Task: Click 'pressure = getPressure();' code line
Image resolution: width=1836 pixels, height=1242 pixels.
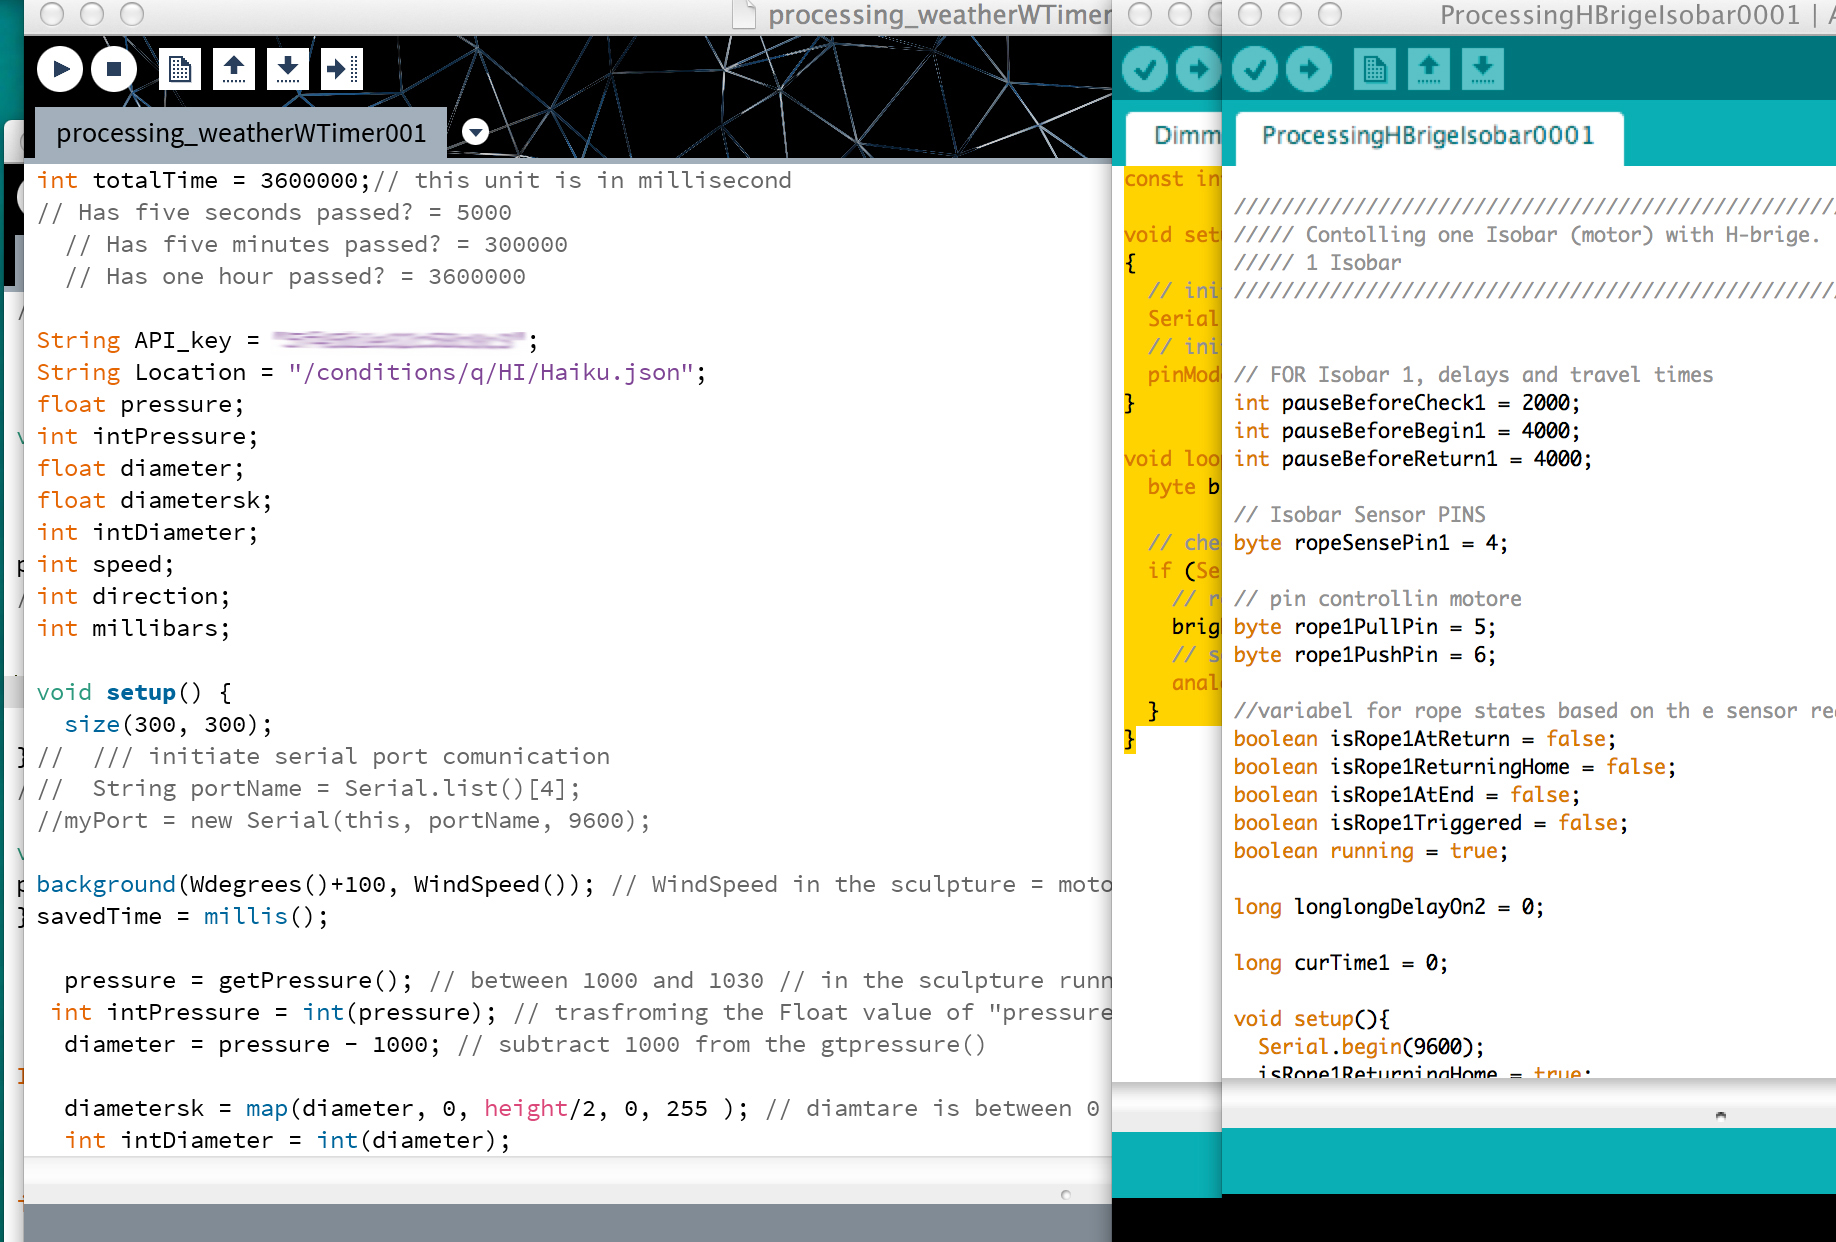Action: coord(238,980)
